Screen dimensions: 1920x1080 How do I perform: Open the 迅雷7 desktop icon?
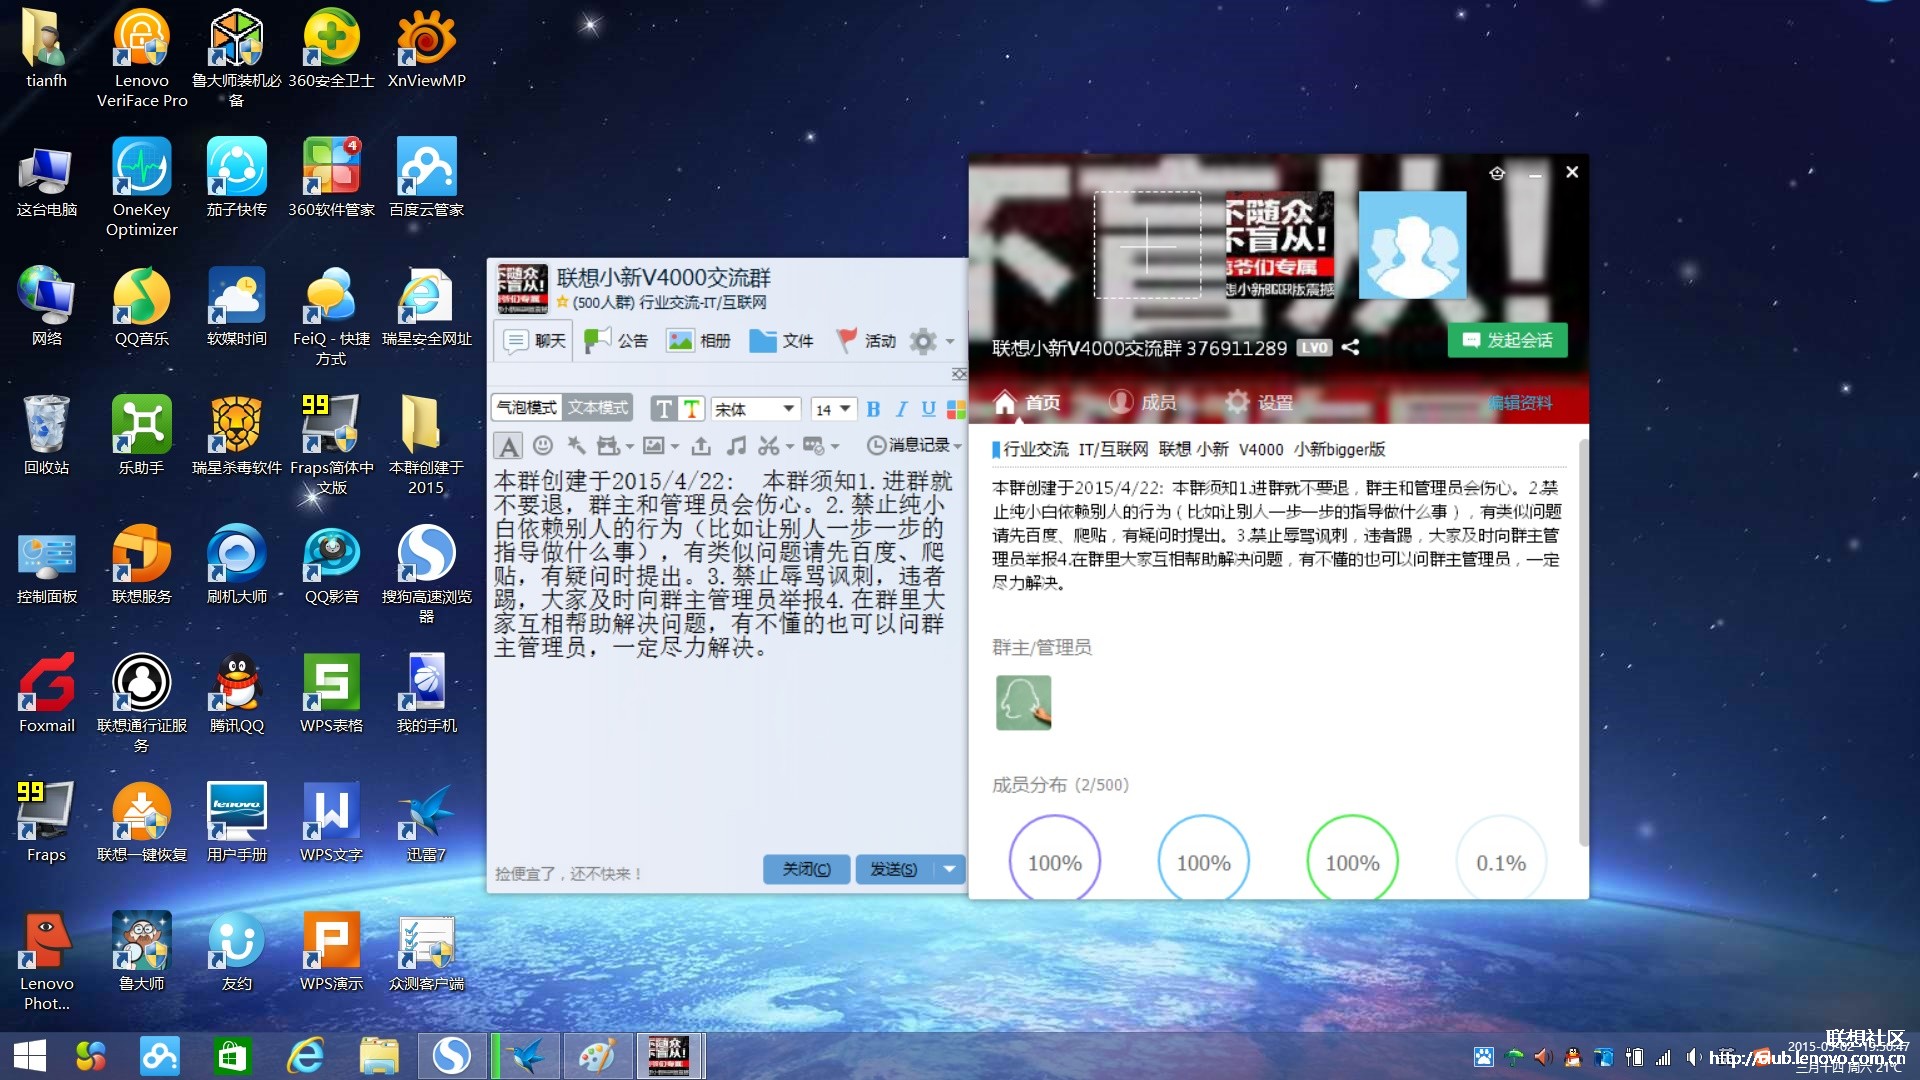(x=427, y=822)
